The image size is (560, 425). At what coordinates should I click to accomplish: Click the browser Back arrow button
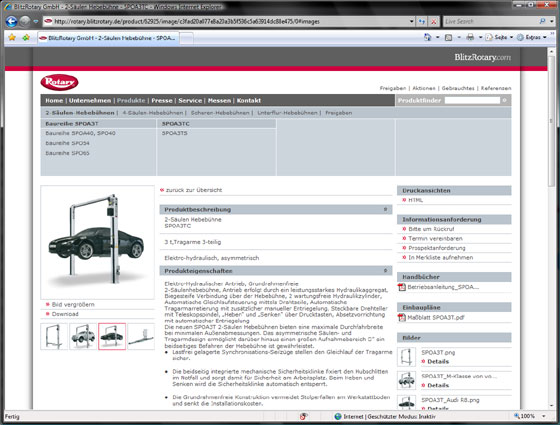(11, 21)
